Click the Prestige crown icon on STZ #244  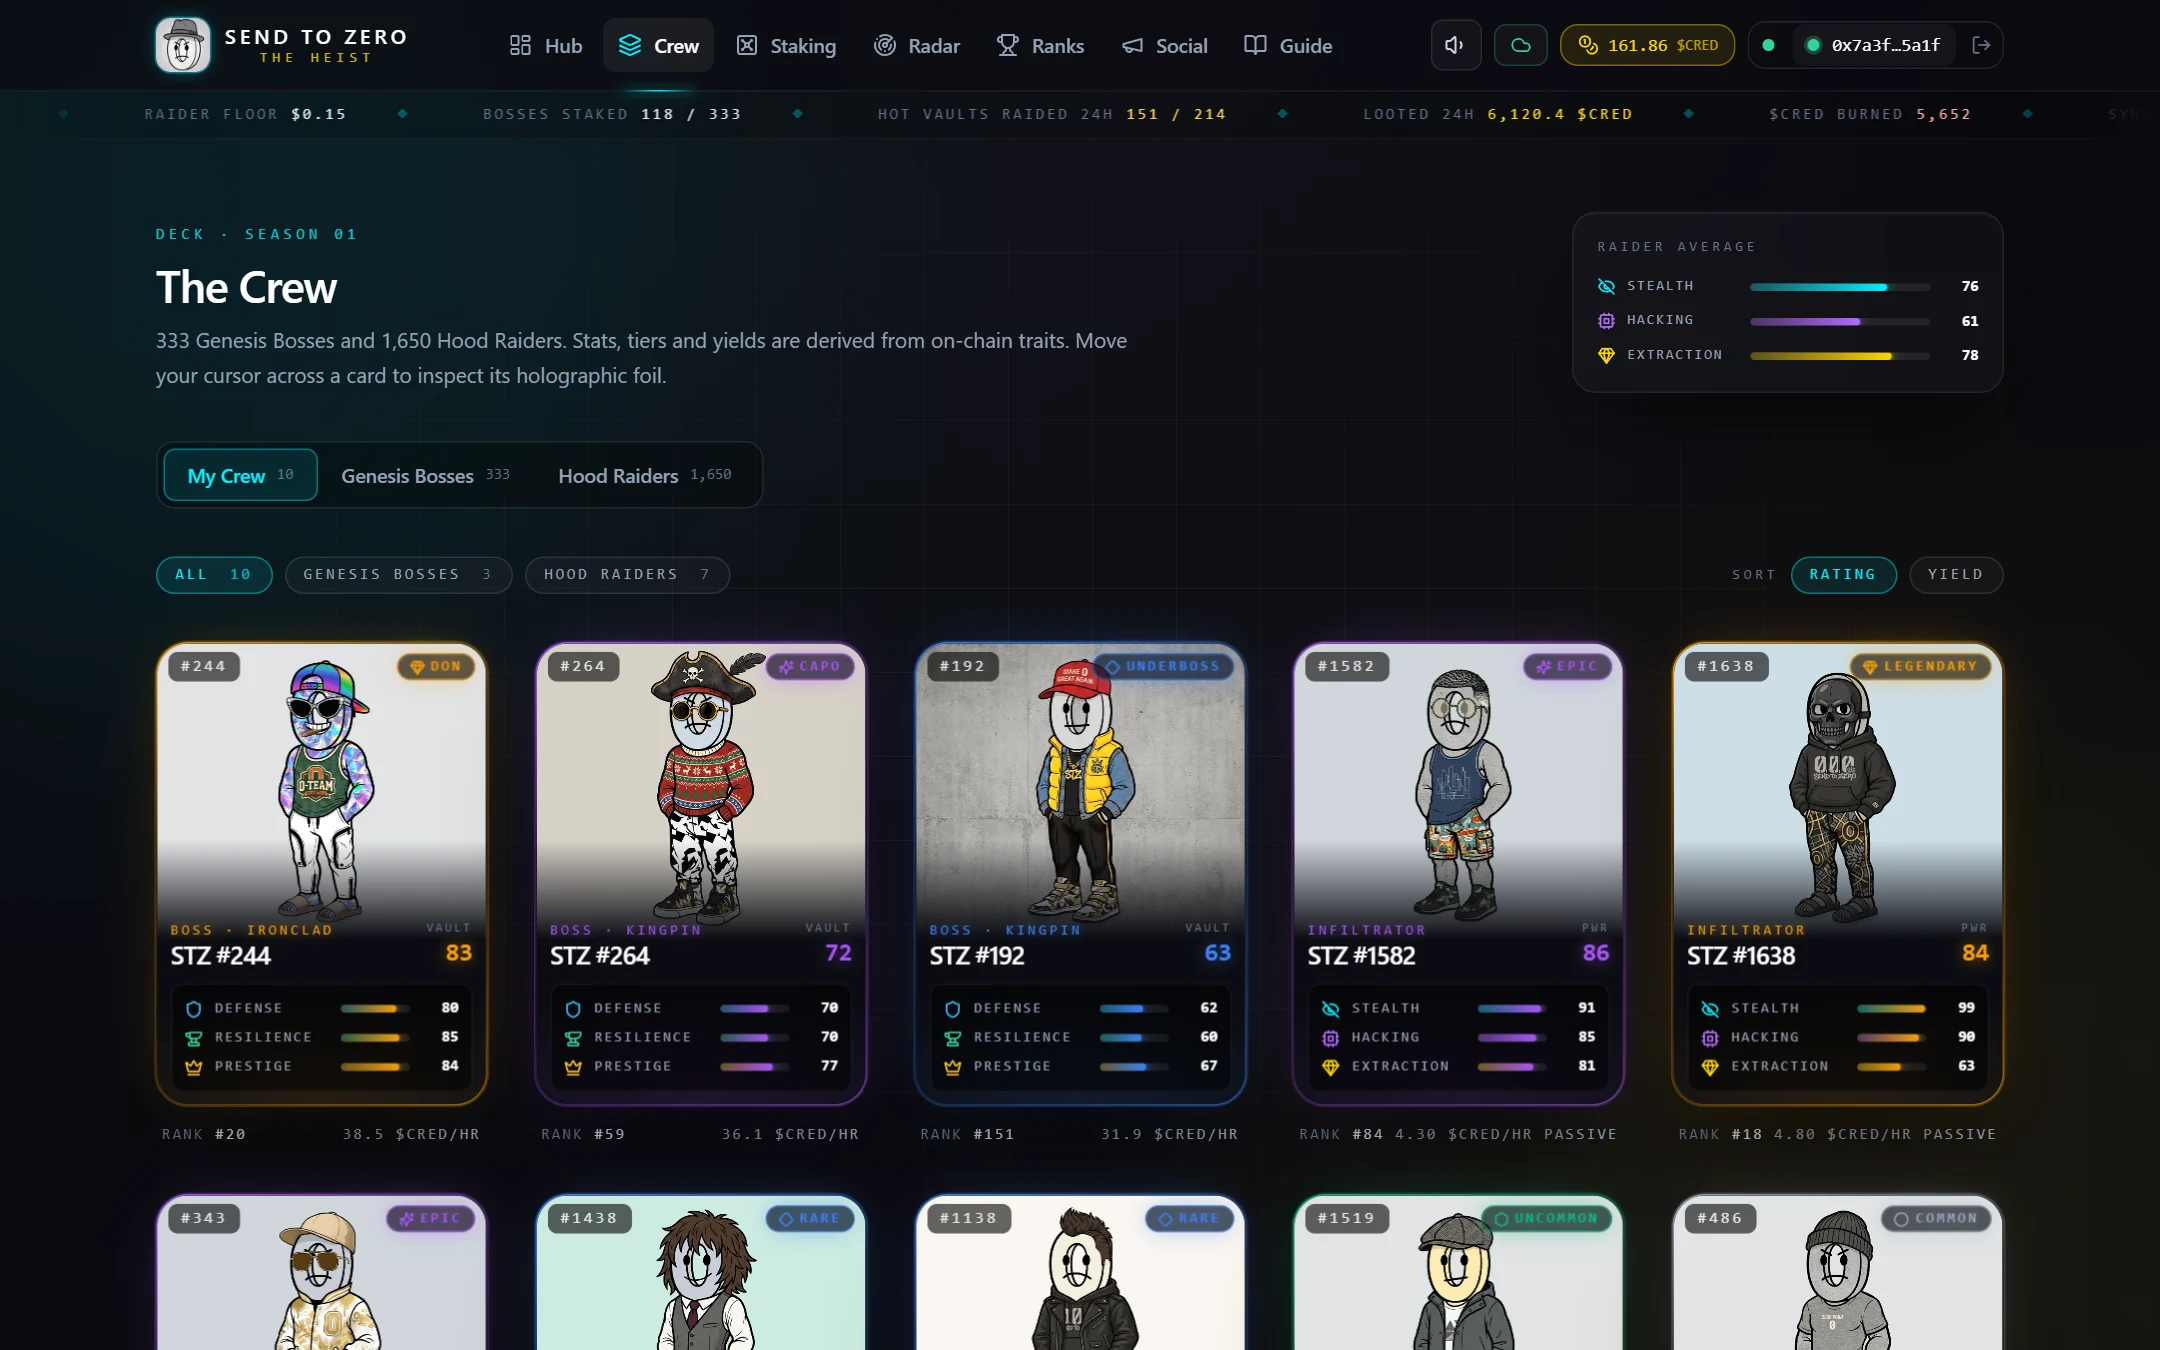pos(194,1067)
